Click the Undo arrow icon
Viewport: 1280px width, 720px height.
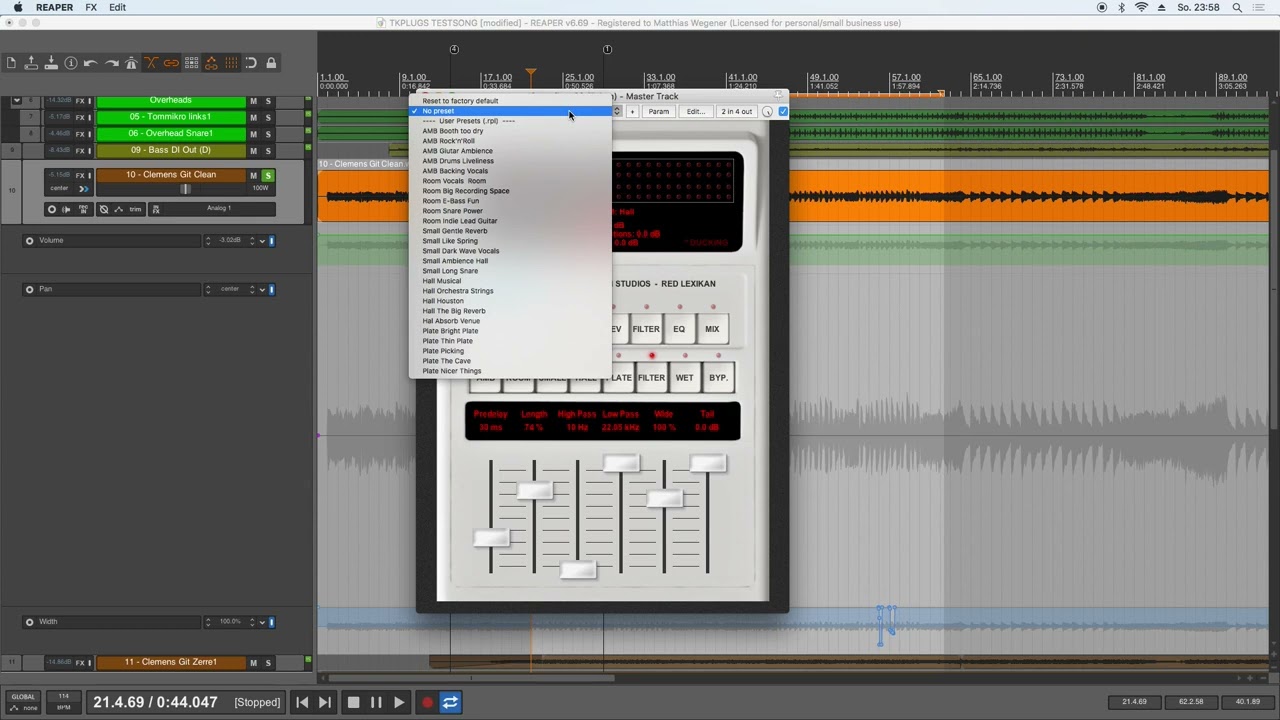91,63
